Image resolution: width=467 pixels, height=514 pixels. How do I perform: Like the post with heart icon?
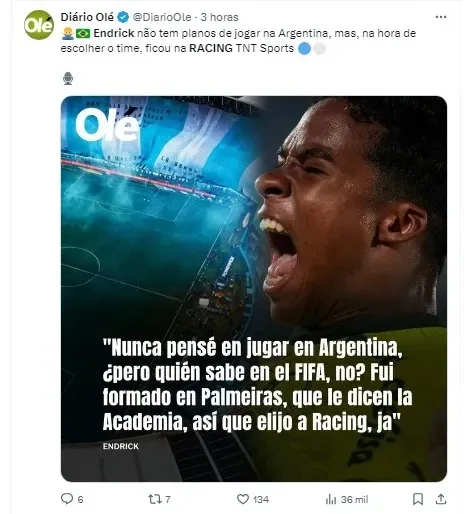243,499
